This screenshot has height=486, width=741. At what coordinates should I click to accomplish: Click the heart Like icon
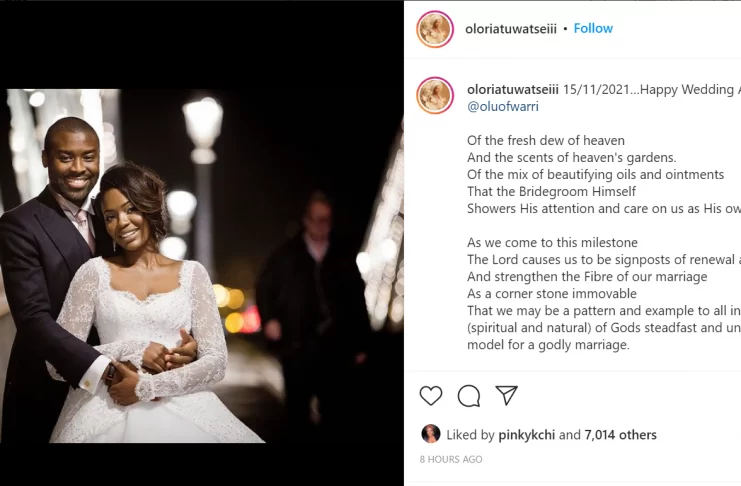click(431, 395)
